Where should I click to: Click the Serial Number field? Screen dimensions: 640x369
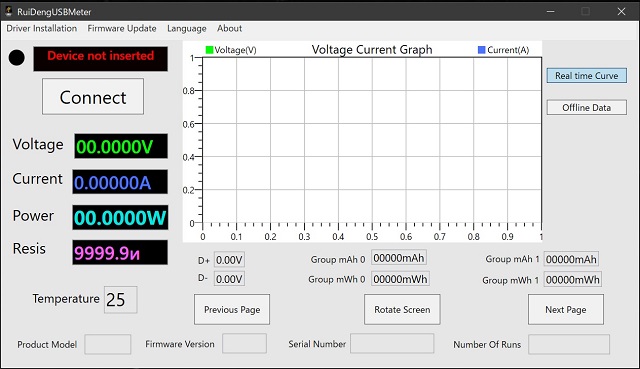(x=392, y=343)
